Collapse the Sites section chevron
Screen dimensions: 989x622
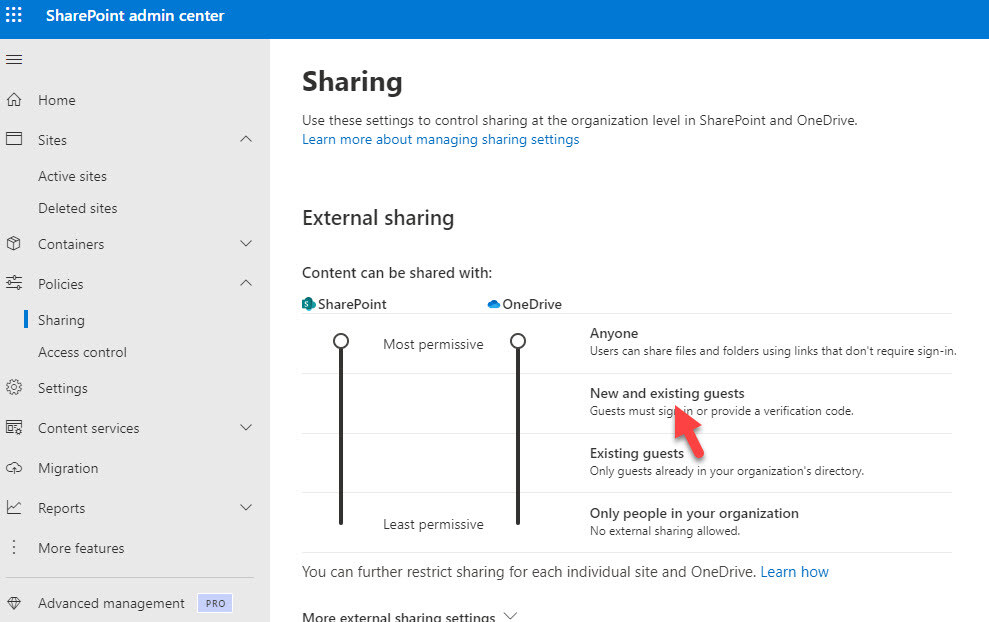[x=246, y=139]
